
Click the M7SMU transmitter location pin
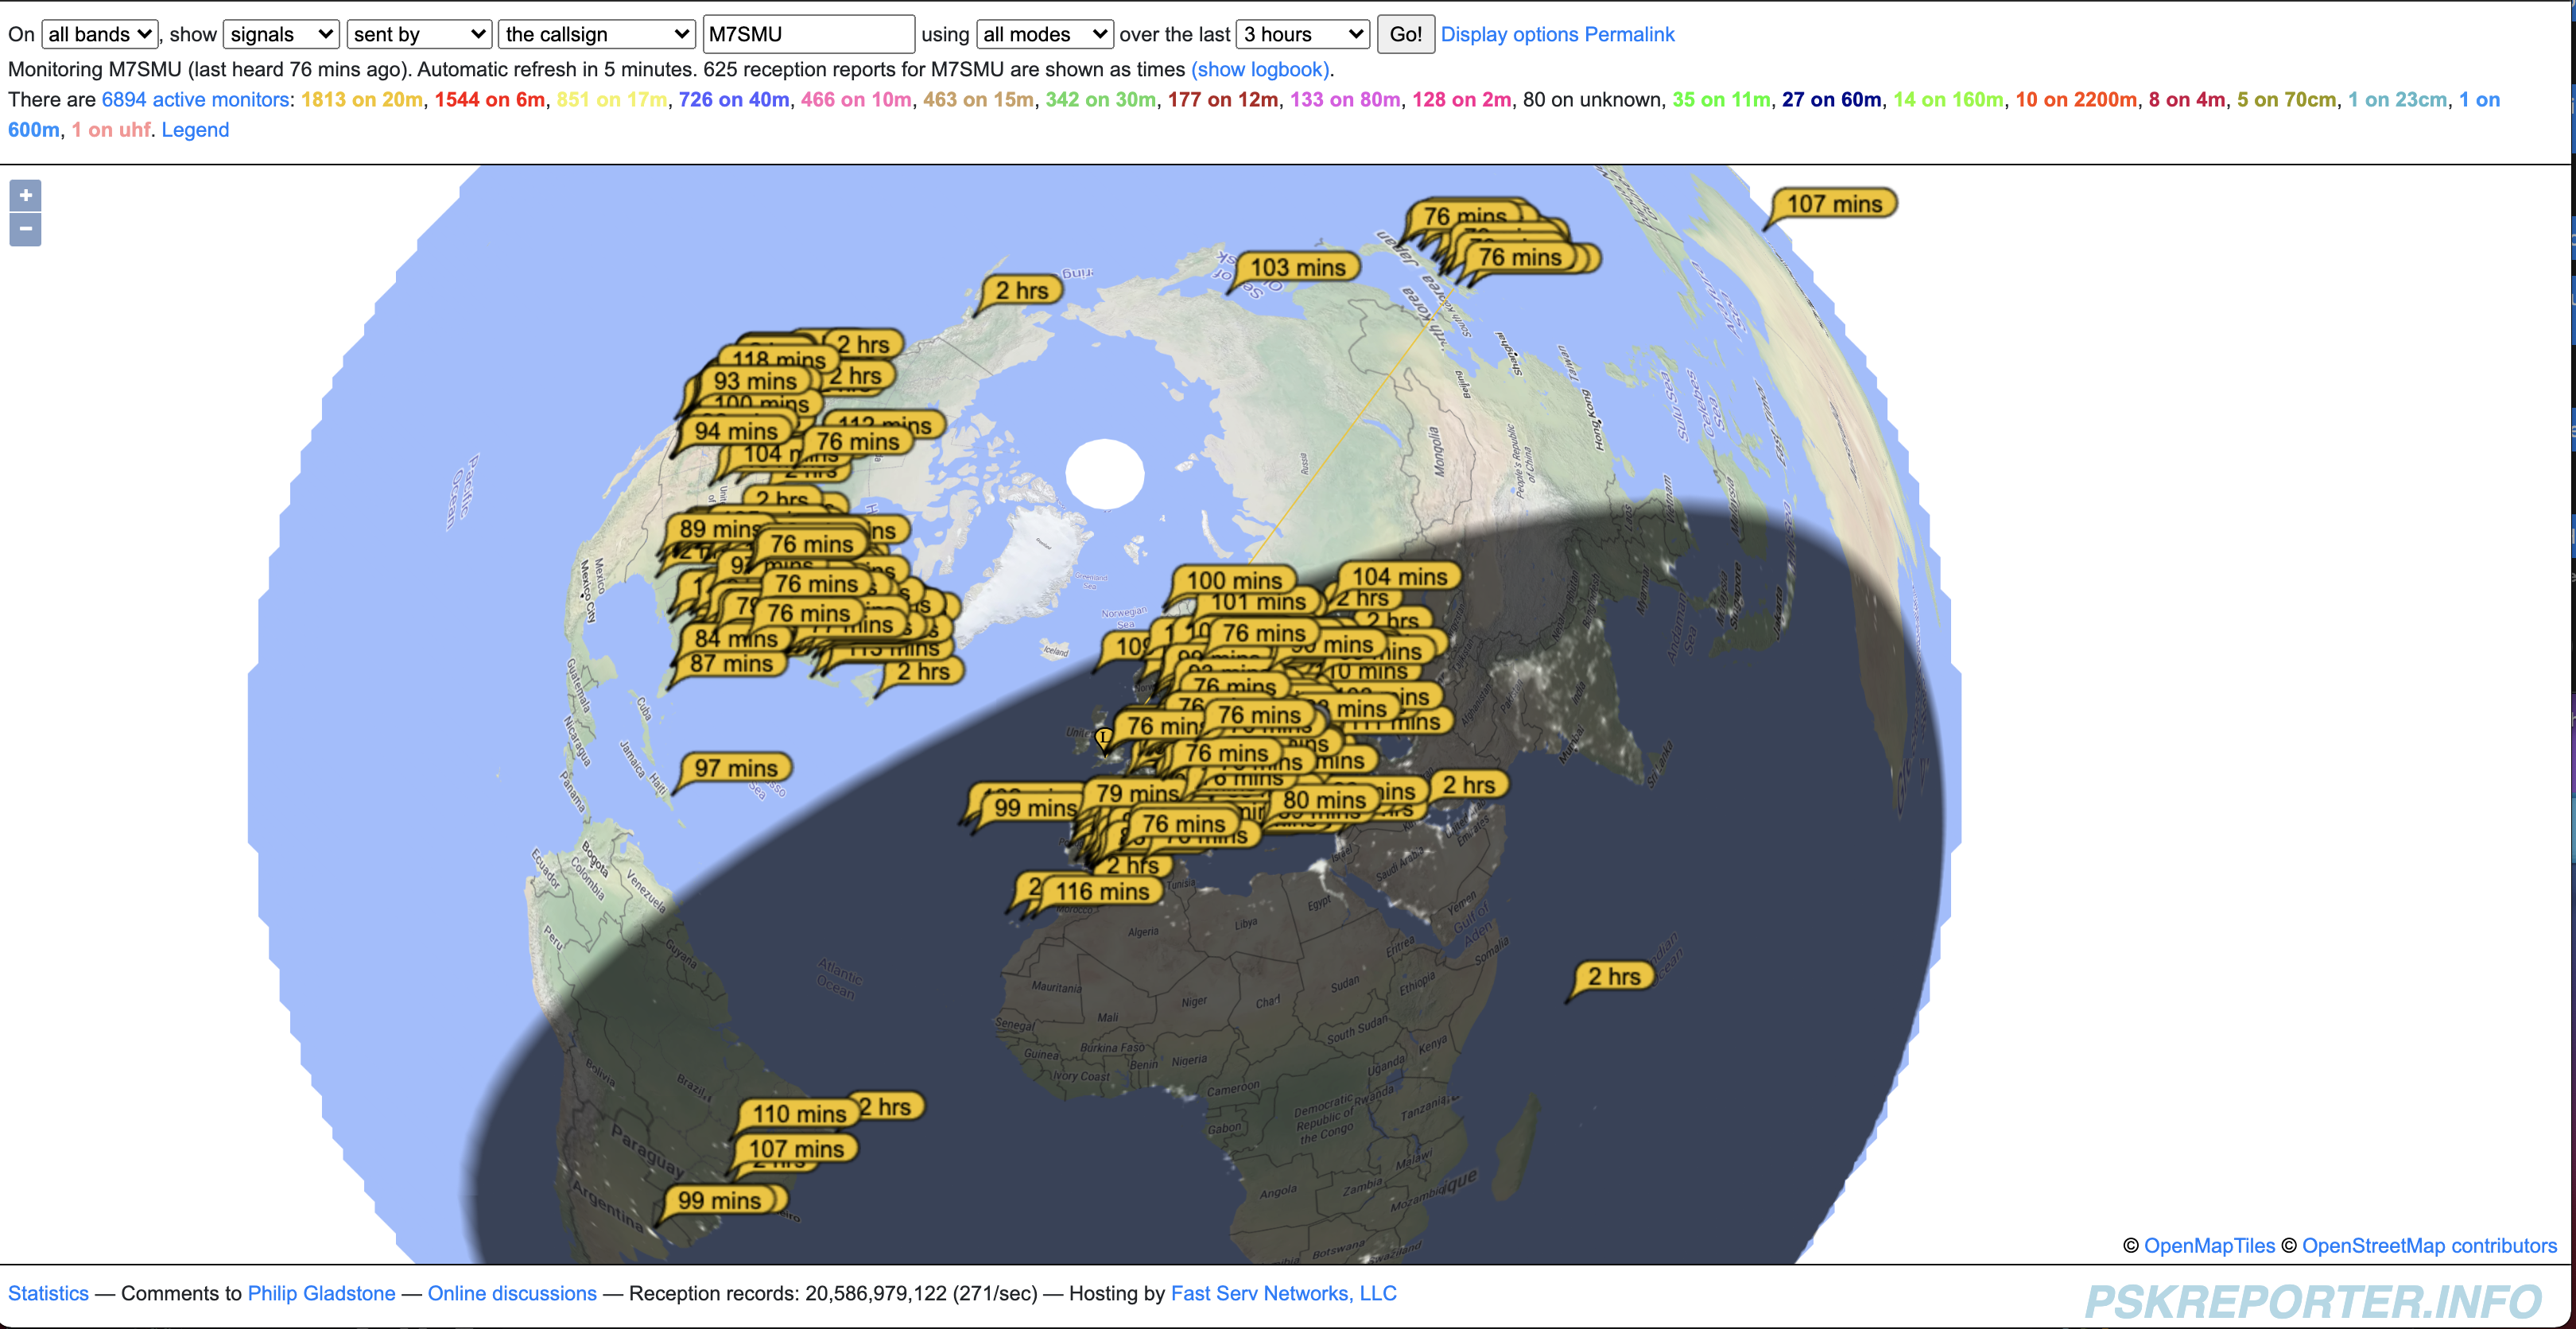(1103, 740)
